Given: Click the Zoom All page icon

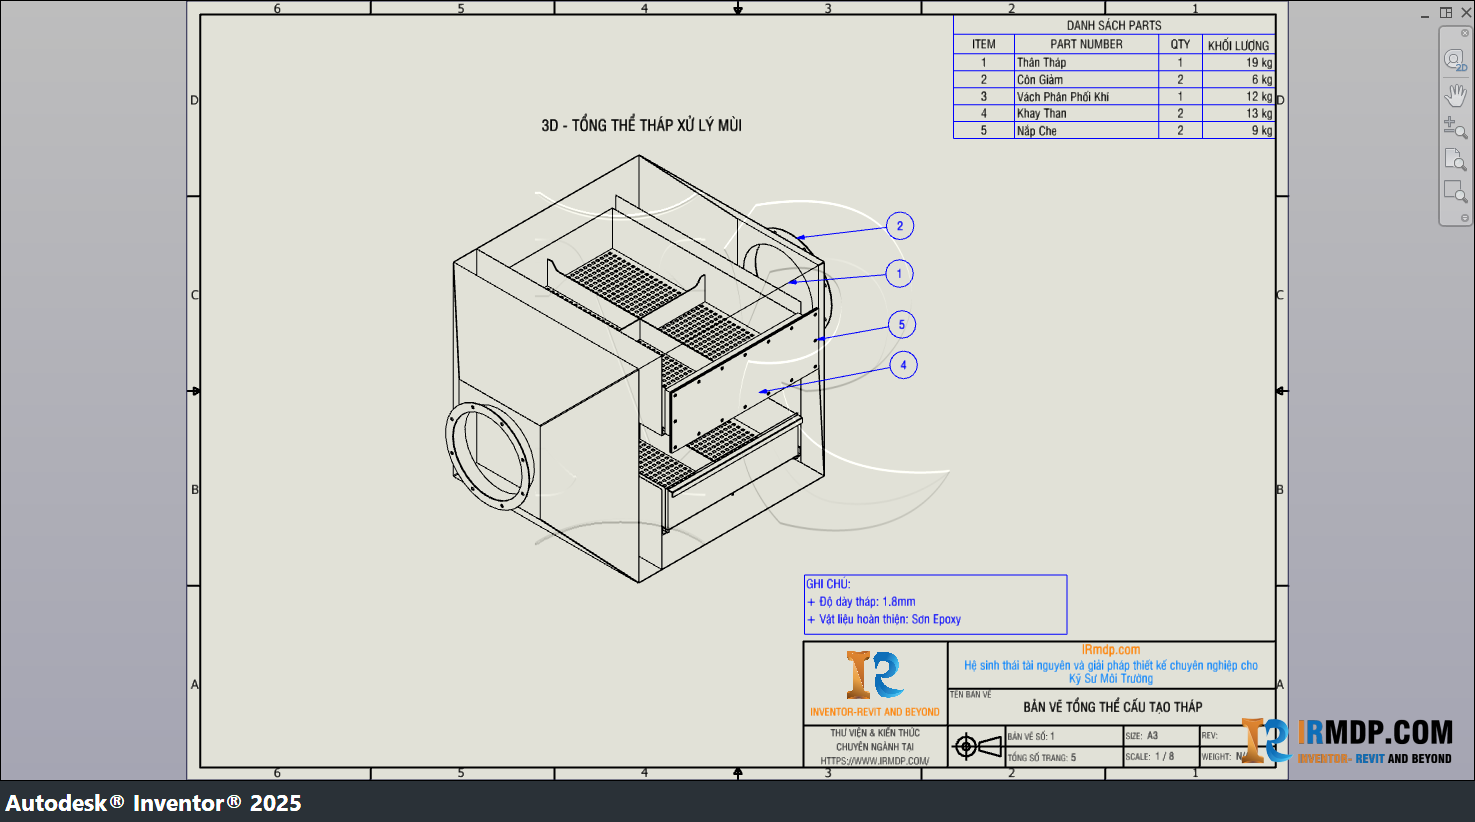Looking at the screenshot, I should [x=1455, y=159].
